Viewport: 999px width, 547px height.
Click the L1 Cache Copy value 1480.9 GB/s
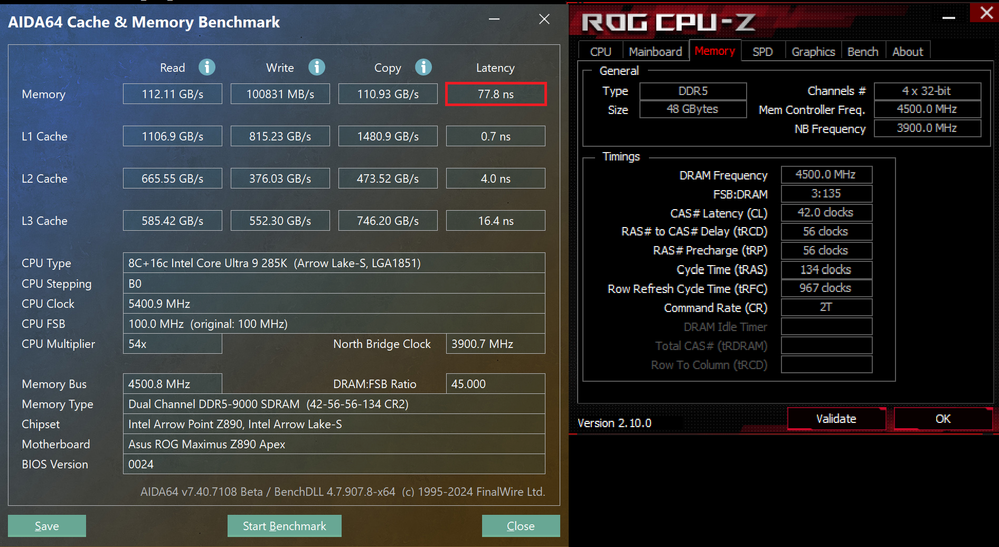pyautogui.click(x=388, y=136)
